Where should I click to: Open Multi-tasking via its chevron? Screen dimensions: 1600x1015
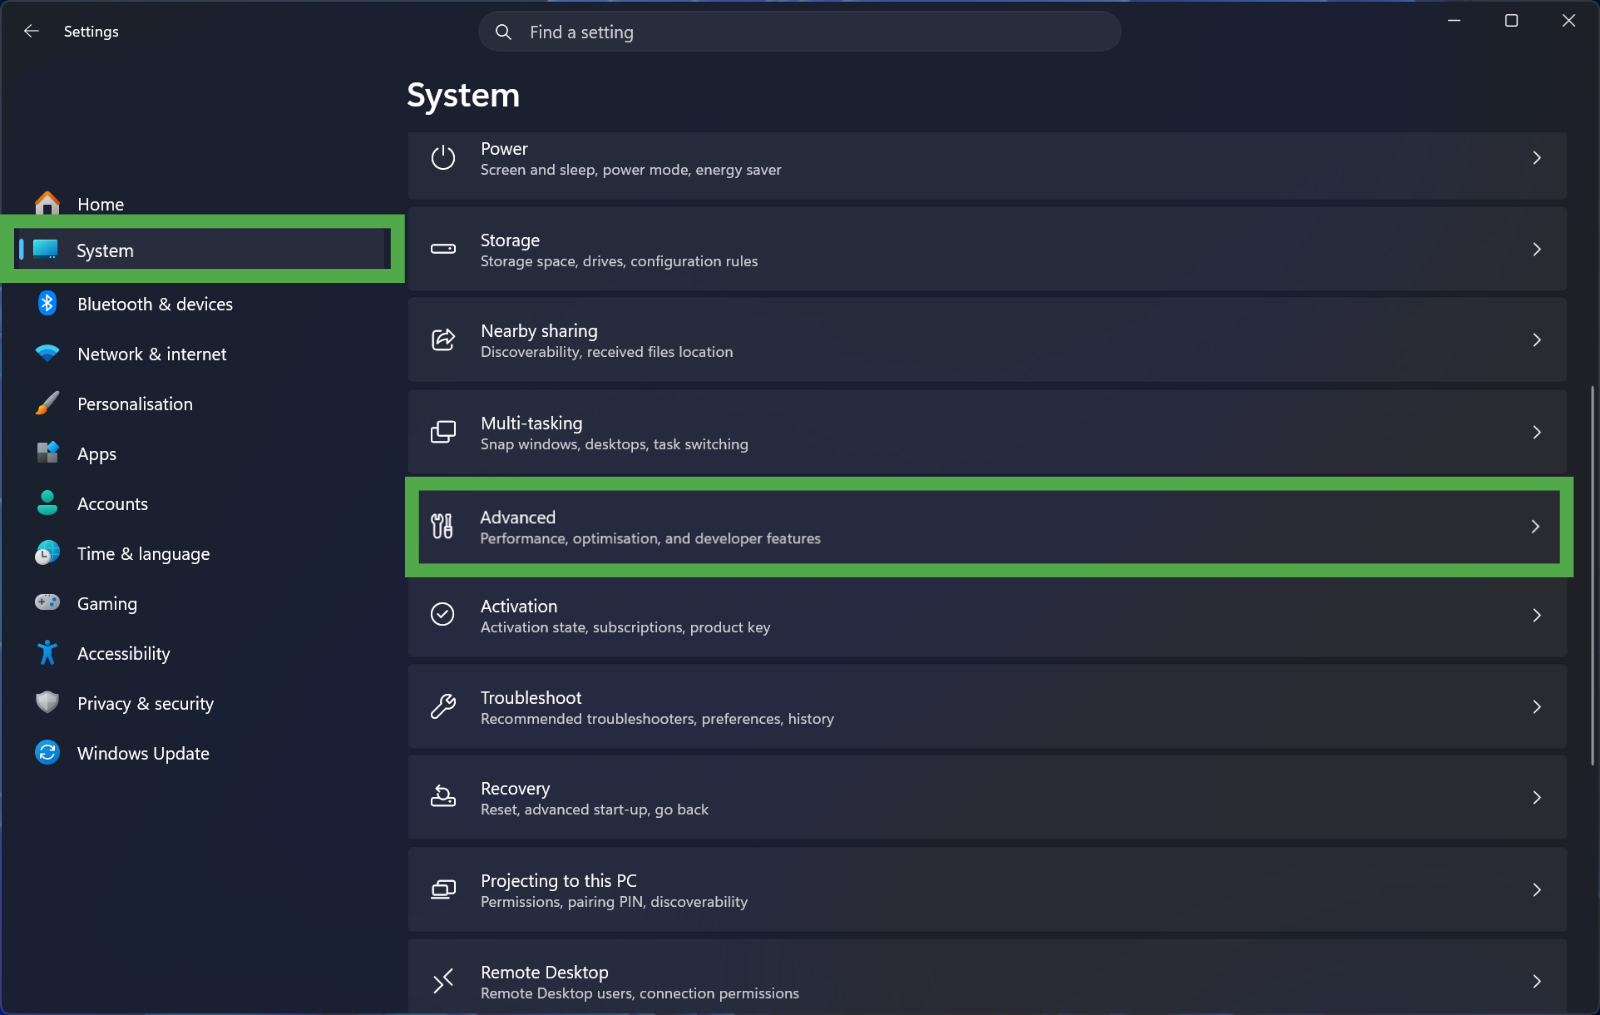point(1537,432)
